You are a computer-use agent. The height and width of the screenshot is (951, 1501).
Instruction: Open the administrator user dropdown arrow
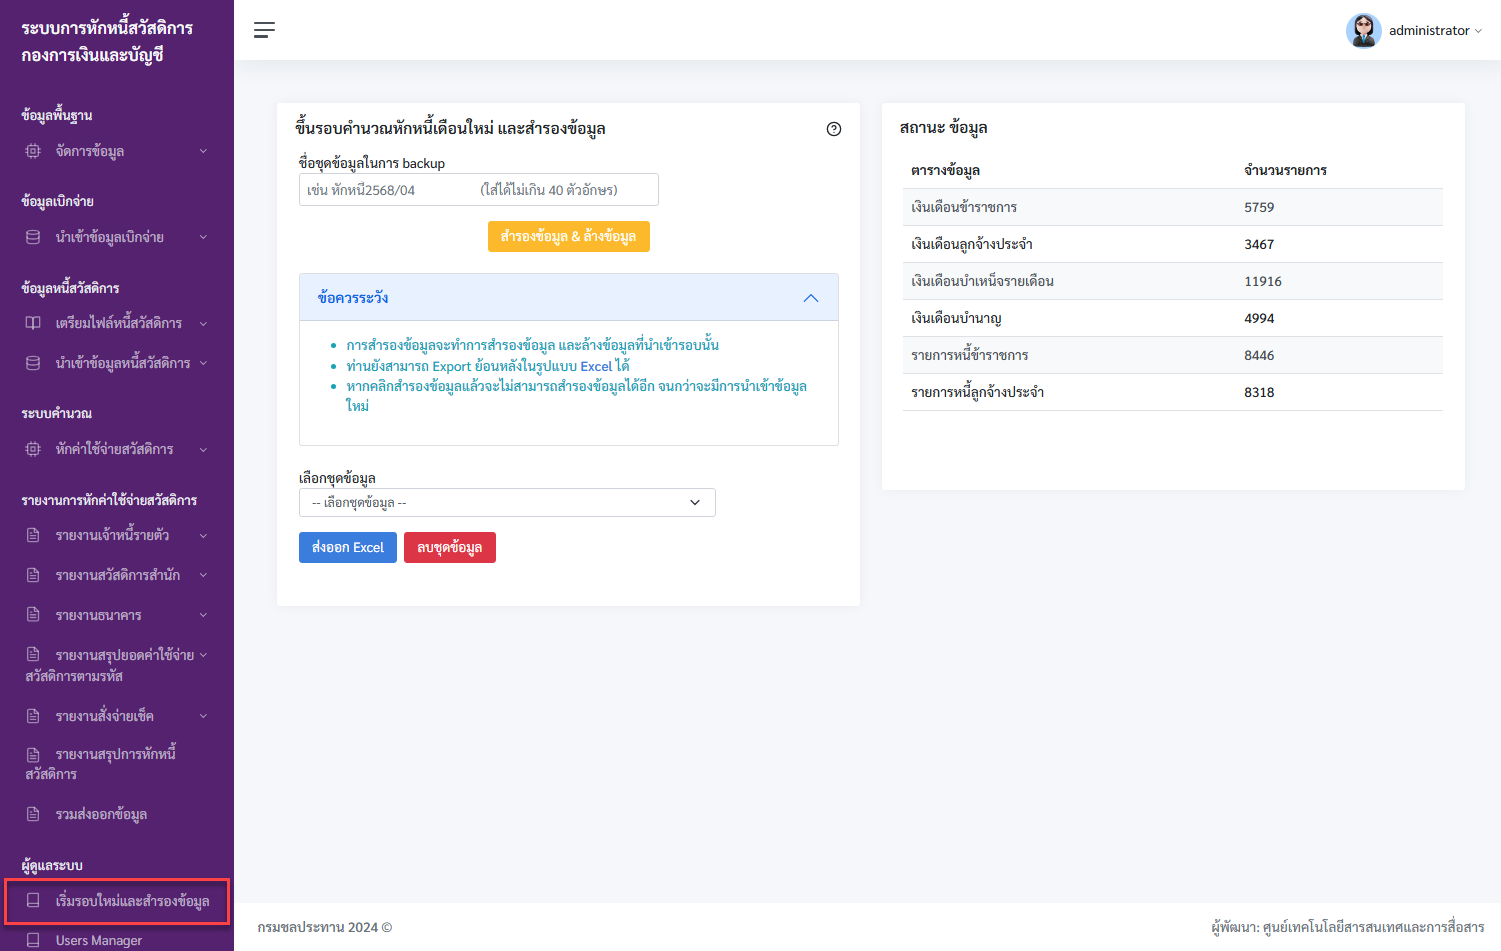[1478, 31]
